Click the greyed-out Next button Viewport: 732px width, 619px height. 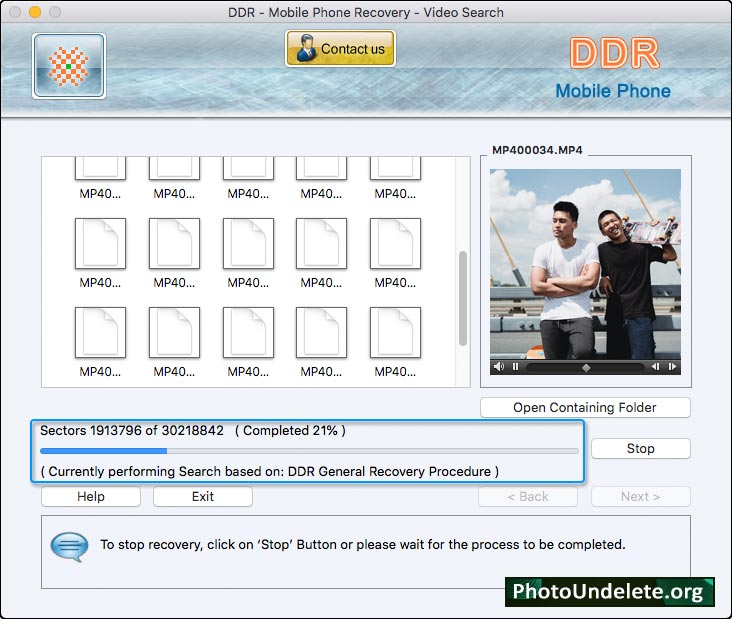(x=640, y=497)
